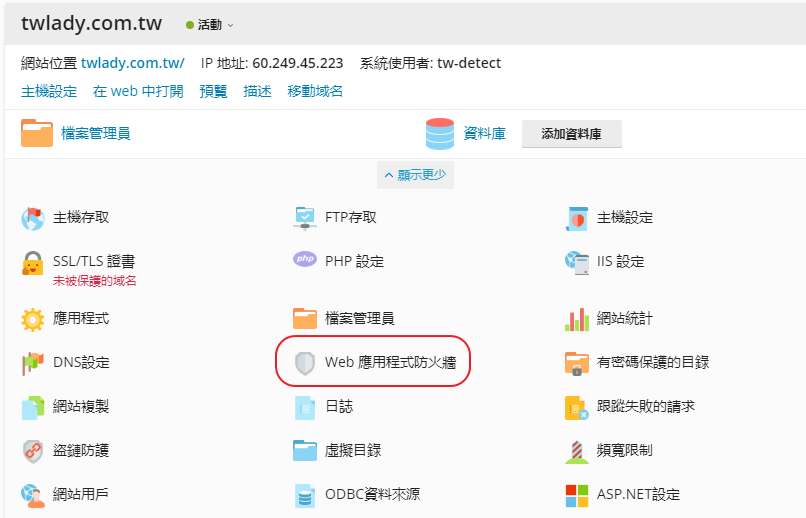
Task: Open the 有密碼保護的目錄 label
Action: 653,362
